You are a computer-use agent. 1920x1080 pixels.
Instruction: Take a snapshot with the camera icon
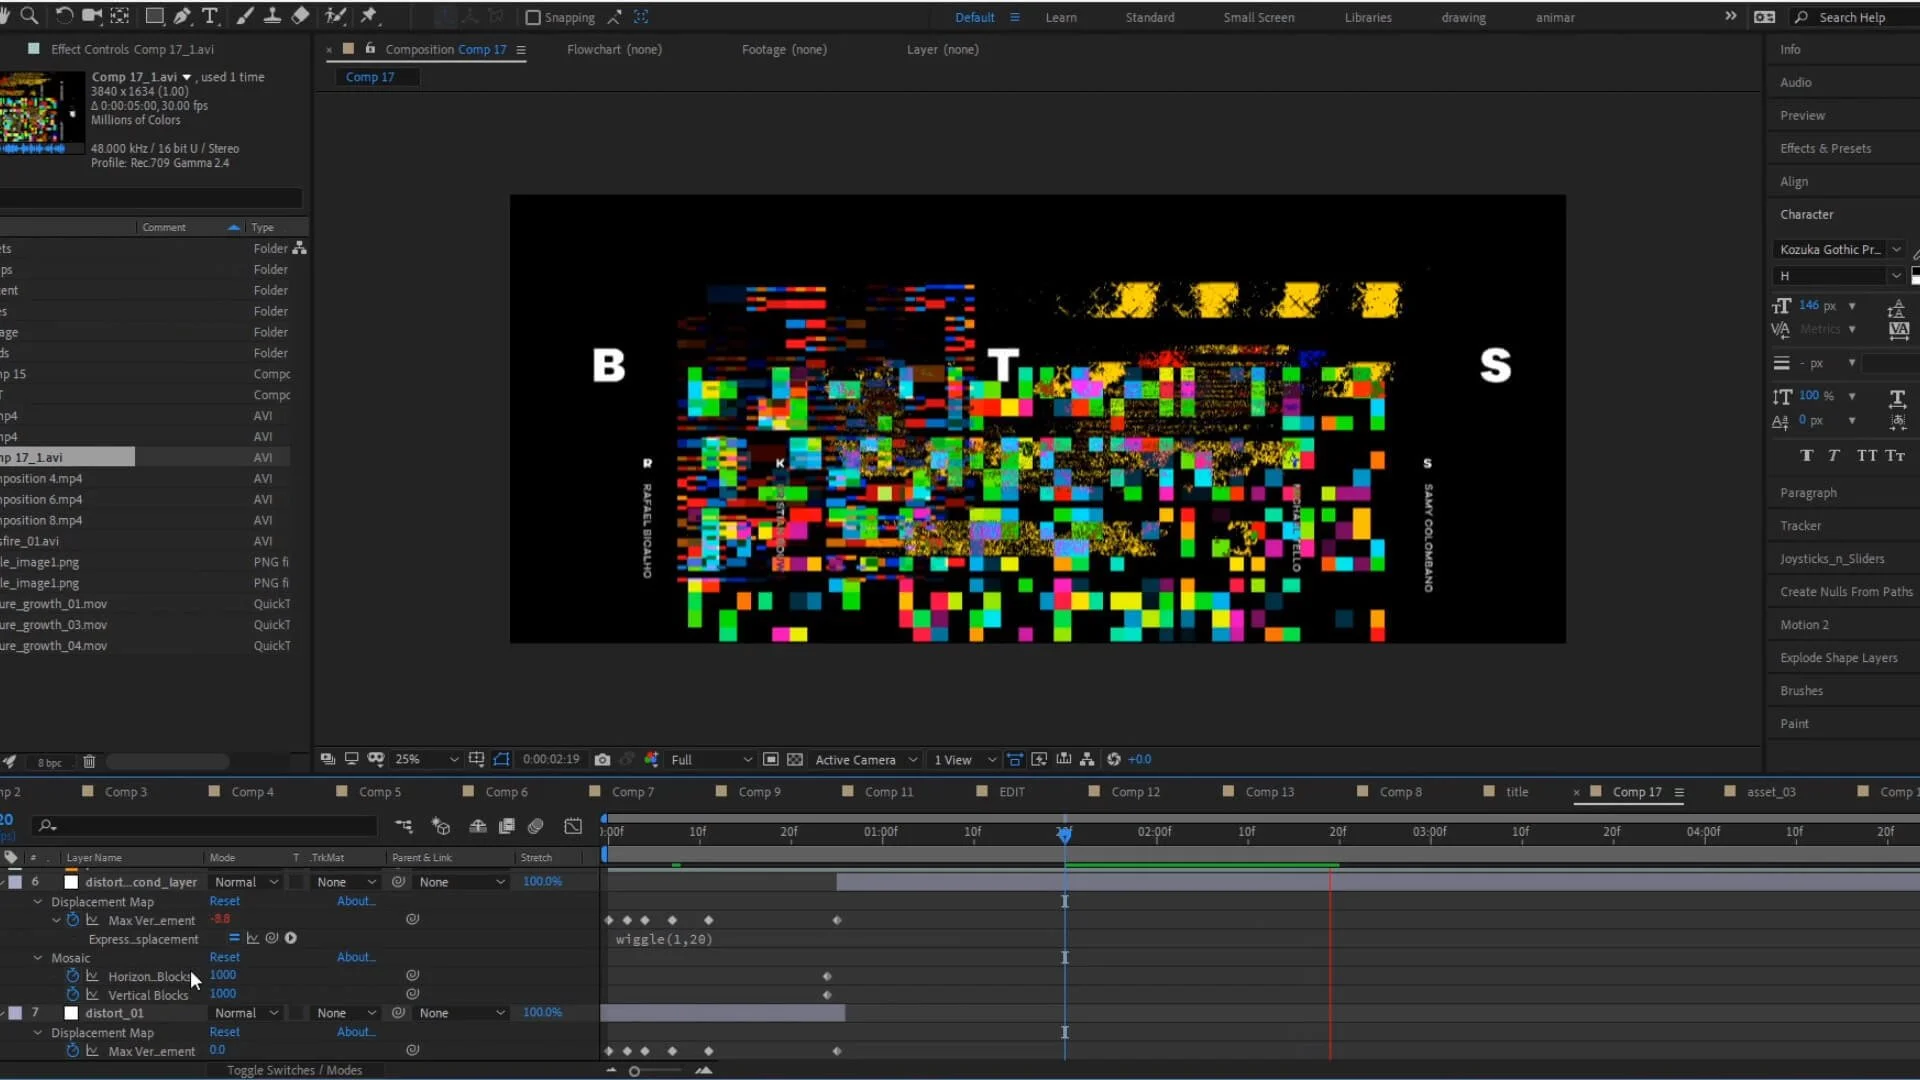pos(602,760)
